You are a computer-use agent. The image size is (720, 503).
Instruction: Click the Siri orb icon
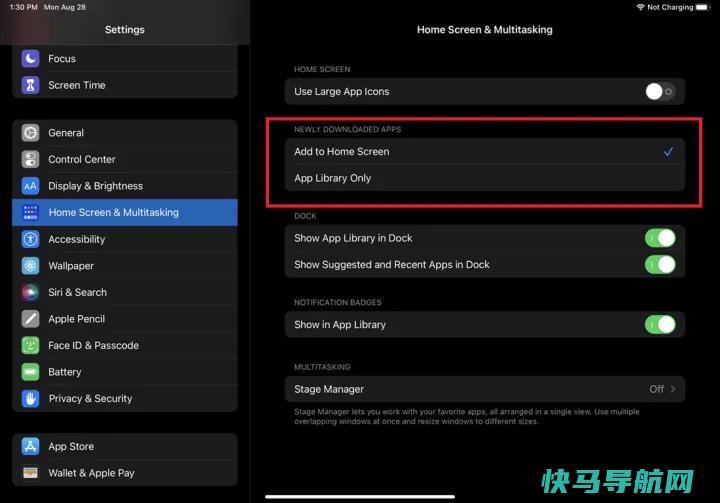point(30,292)
